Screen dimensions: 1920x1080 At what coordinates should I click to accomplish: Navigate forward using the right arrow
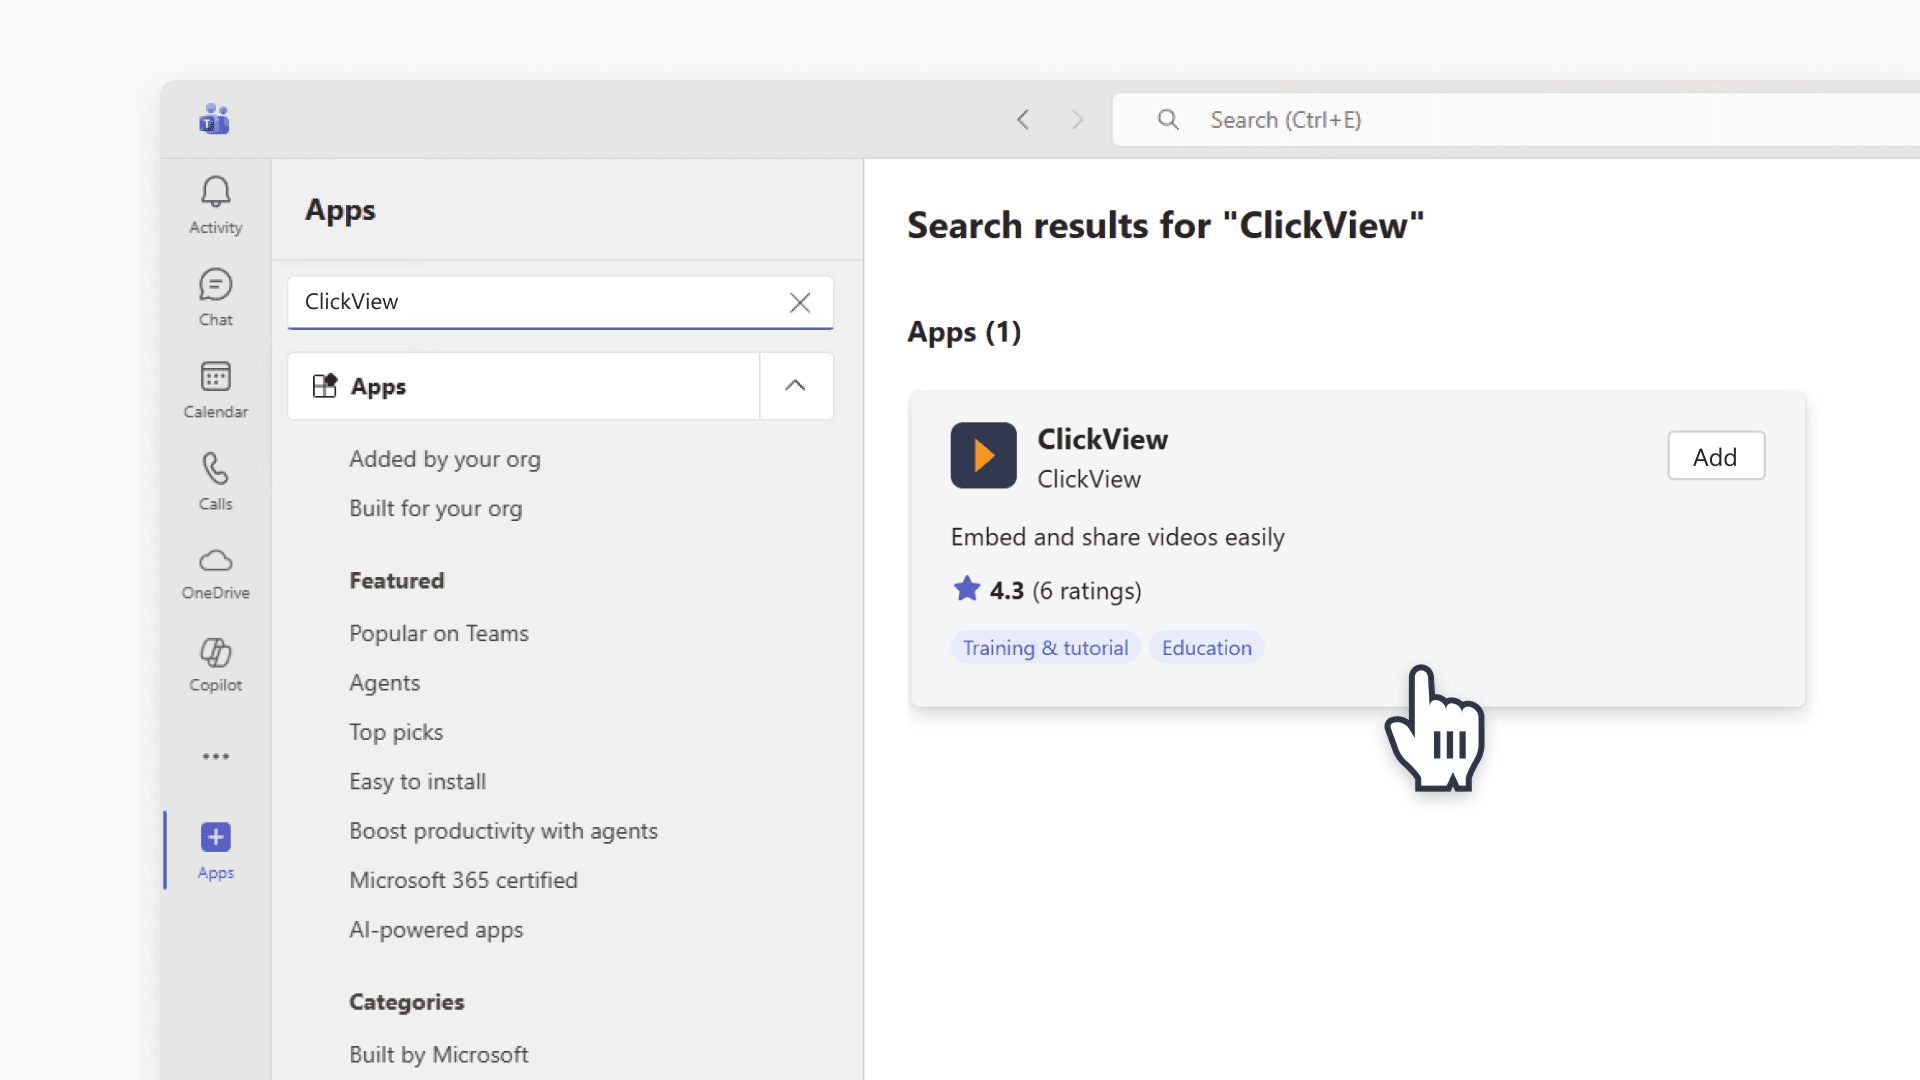(1077, 119)
